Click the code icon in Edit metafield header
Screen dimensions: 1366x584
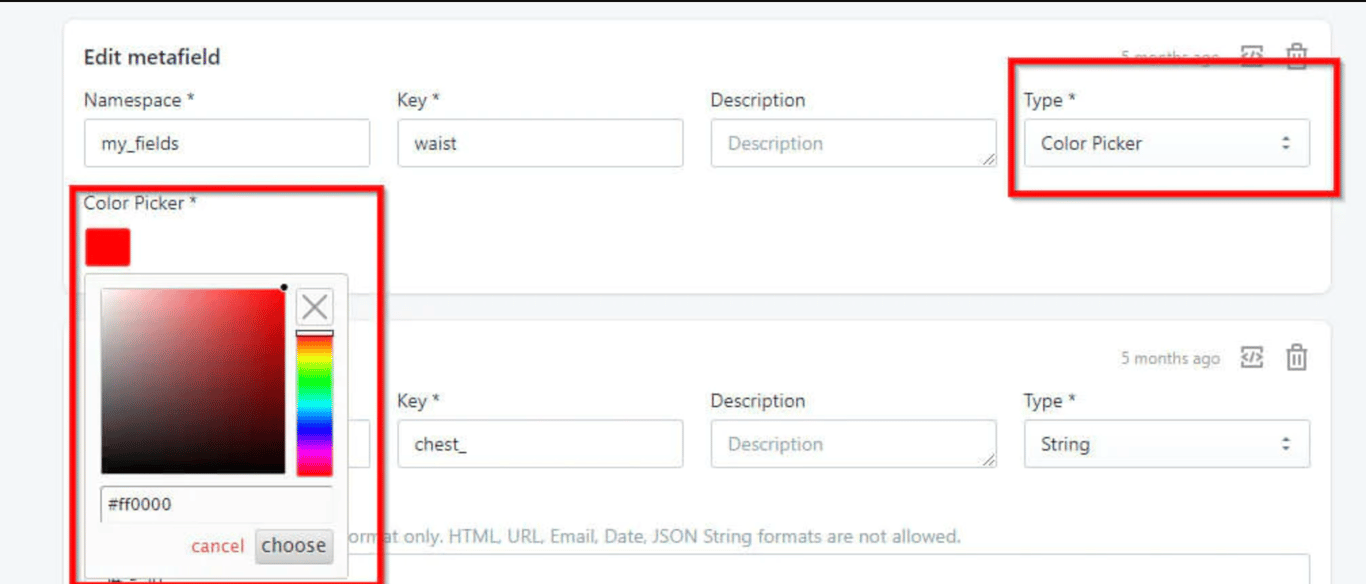coord(1252,56)
